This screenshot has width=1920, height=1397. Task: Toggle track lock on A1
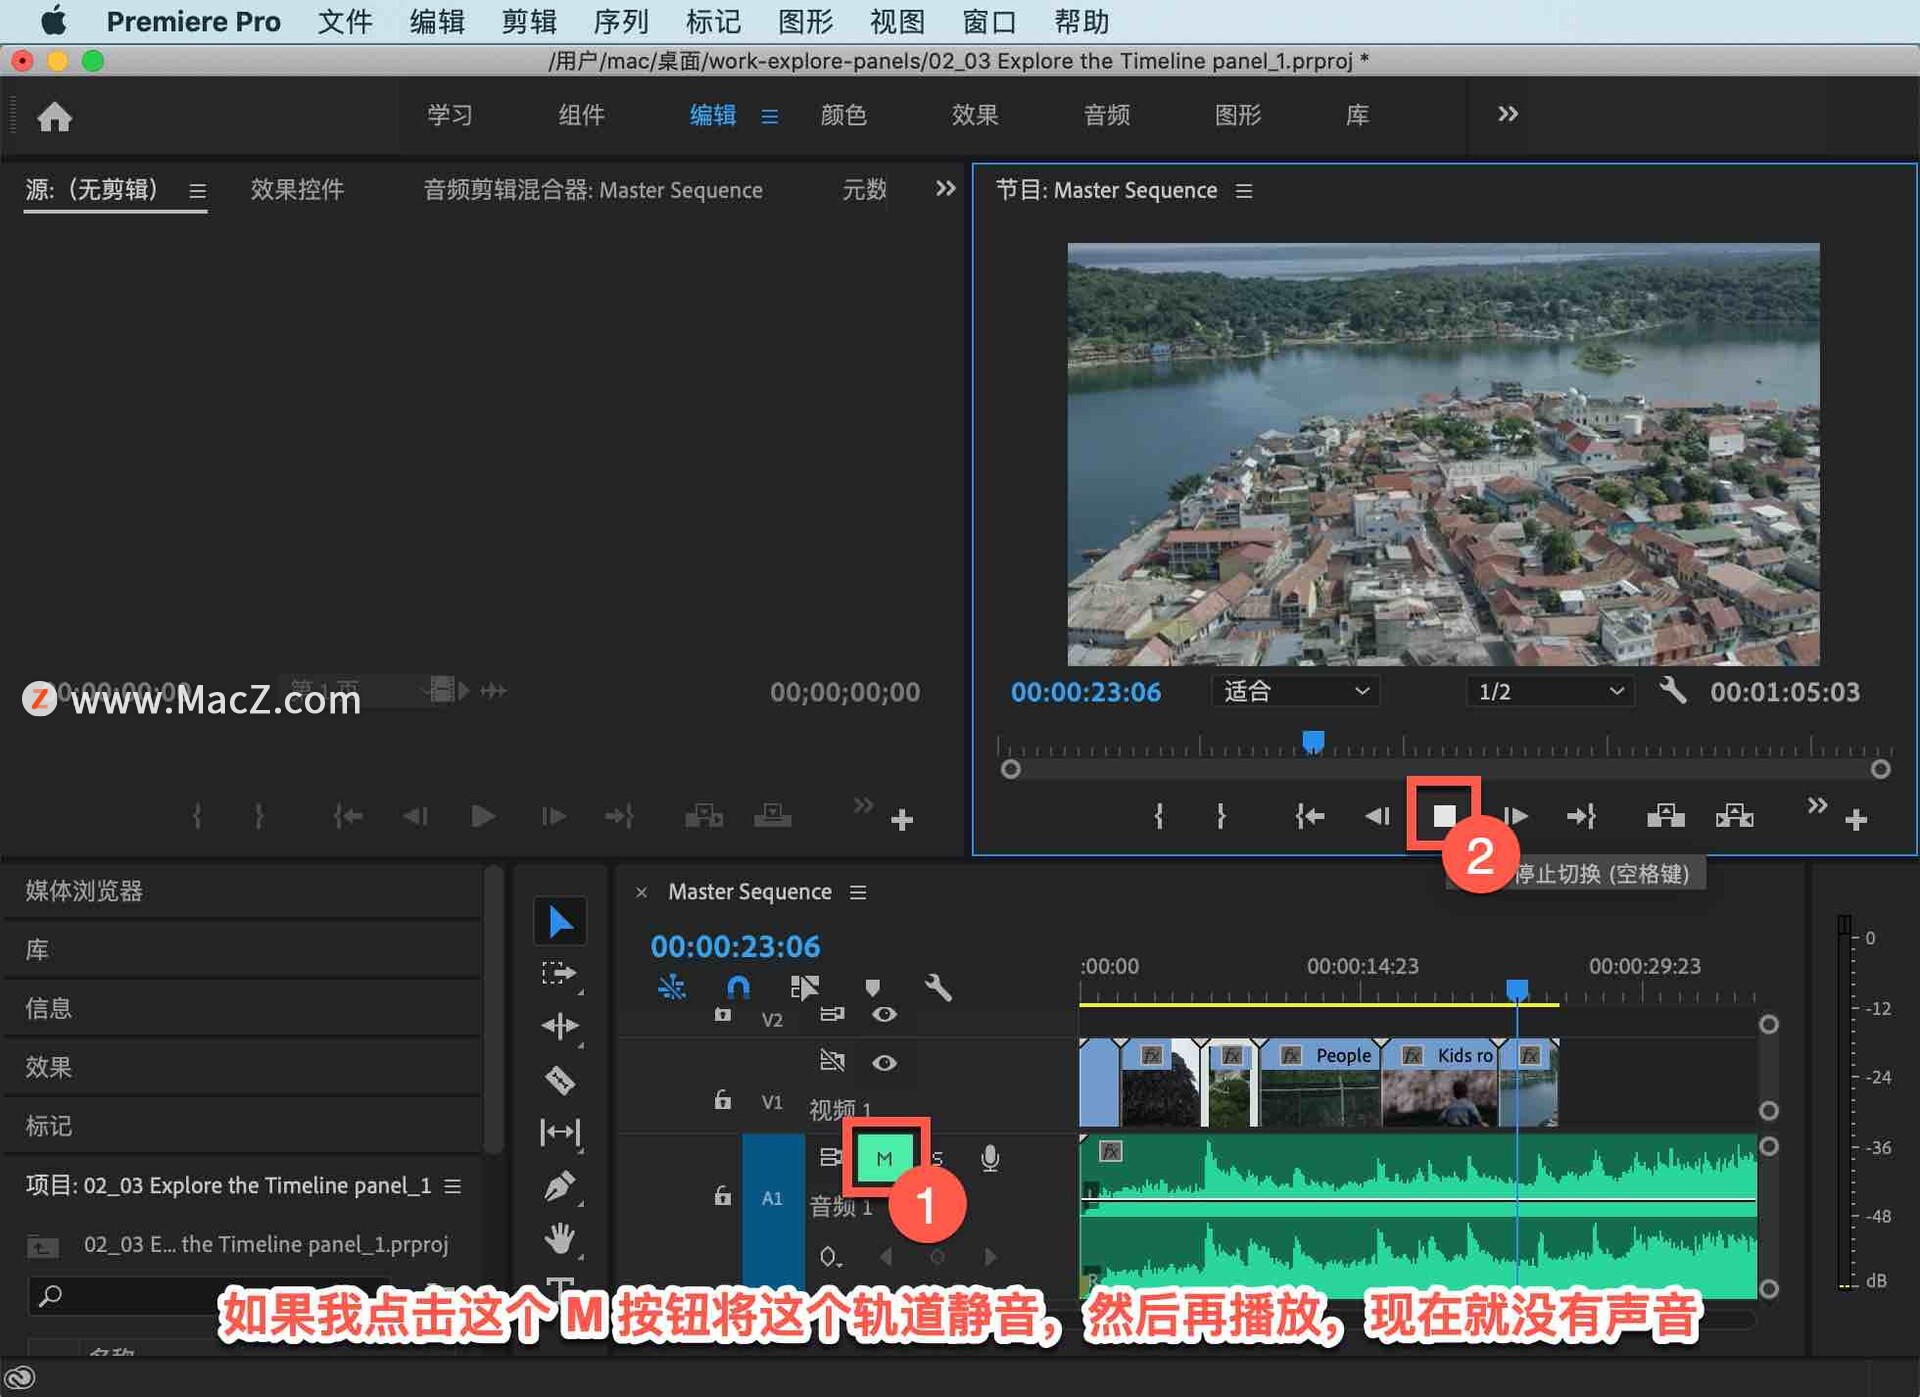click(722, 1196)
